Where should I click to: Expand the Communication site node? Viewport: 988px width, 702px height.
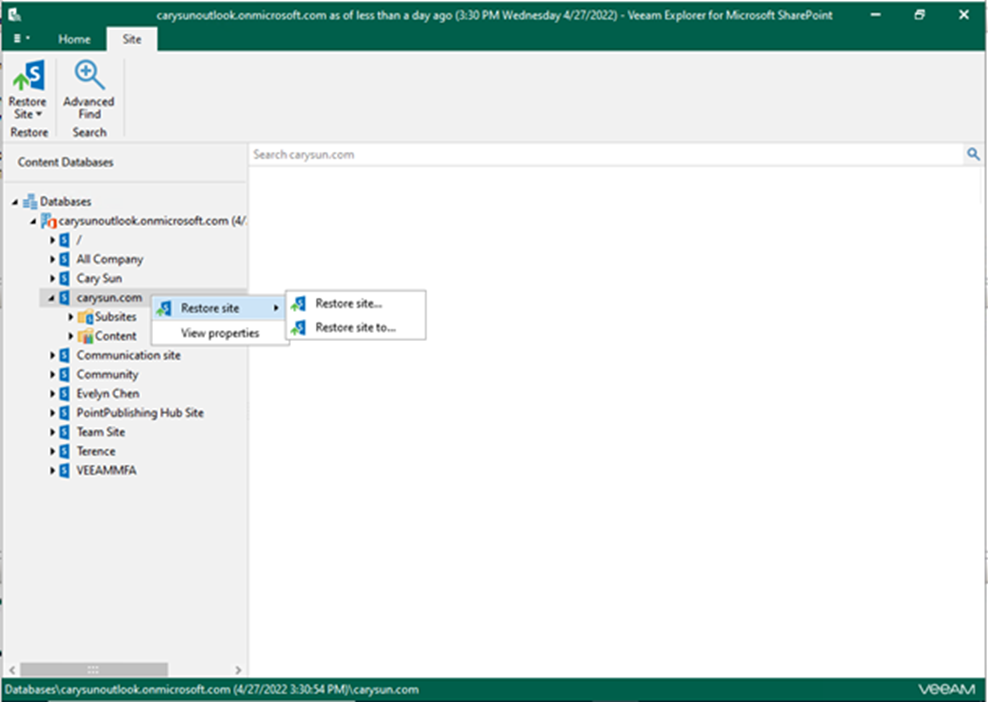coord(52,355)
